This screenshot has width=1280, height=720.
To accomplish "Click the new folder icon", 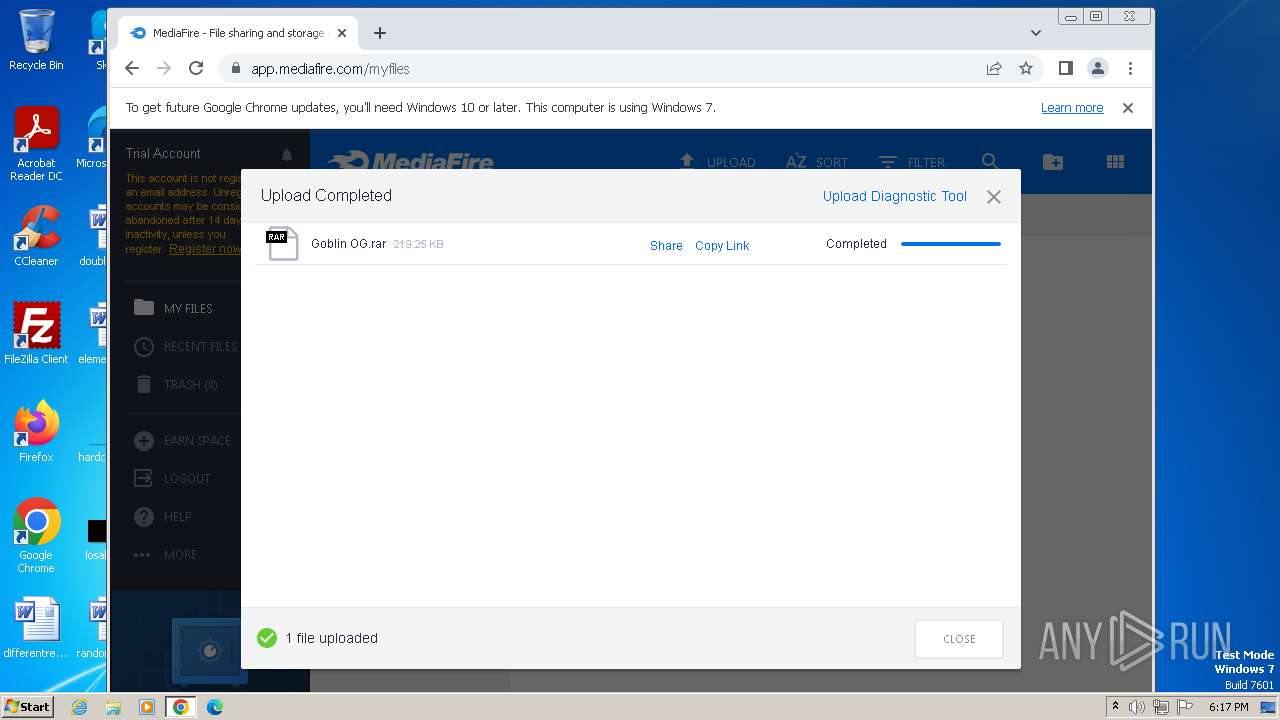I will point(1052,161).
